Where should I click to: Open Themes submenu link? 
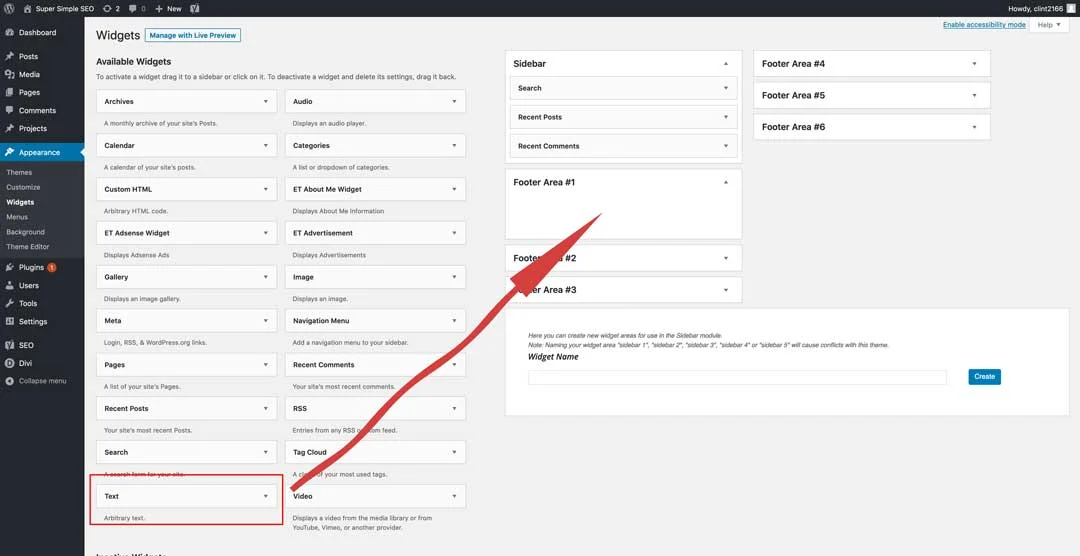19,172
